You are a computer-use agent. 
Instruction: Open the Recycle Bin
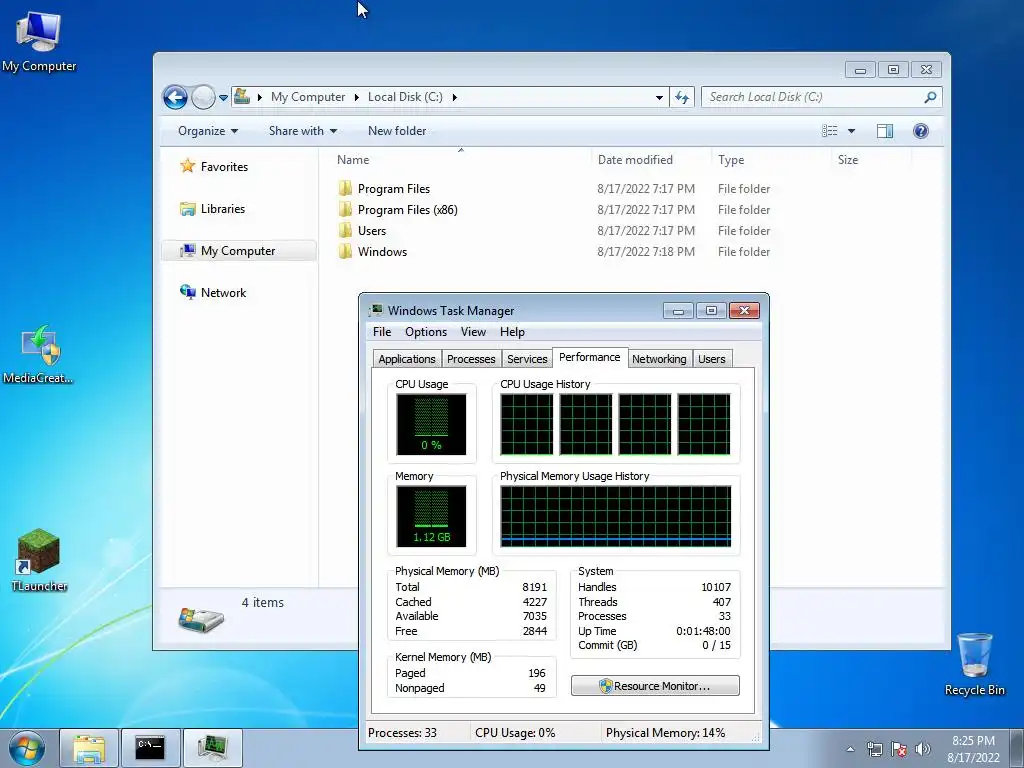(974, 664)
